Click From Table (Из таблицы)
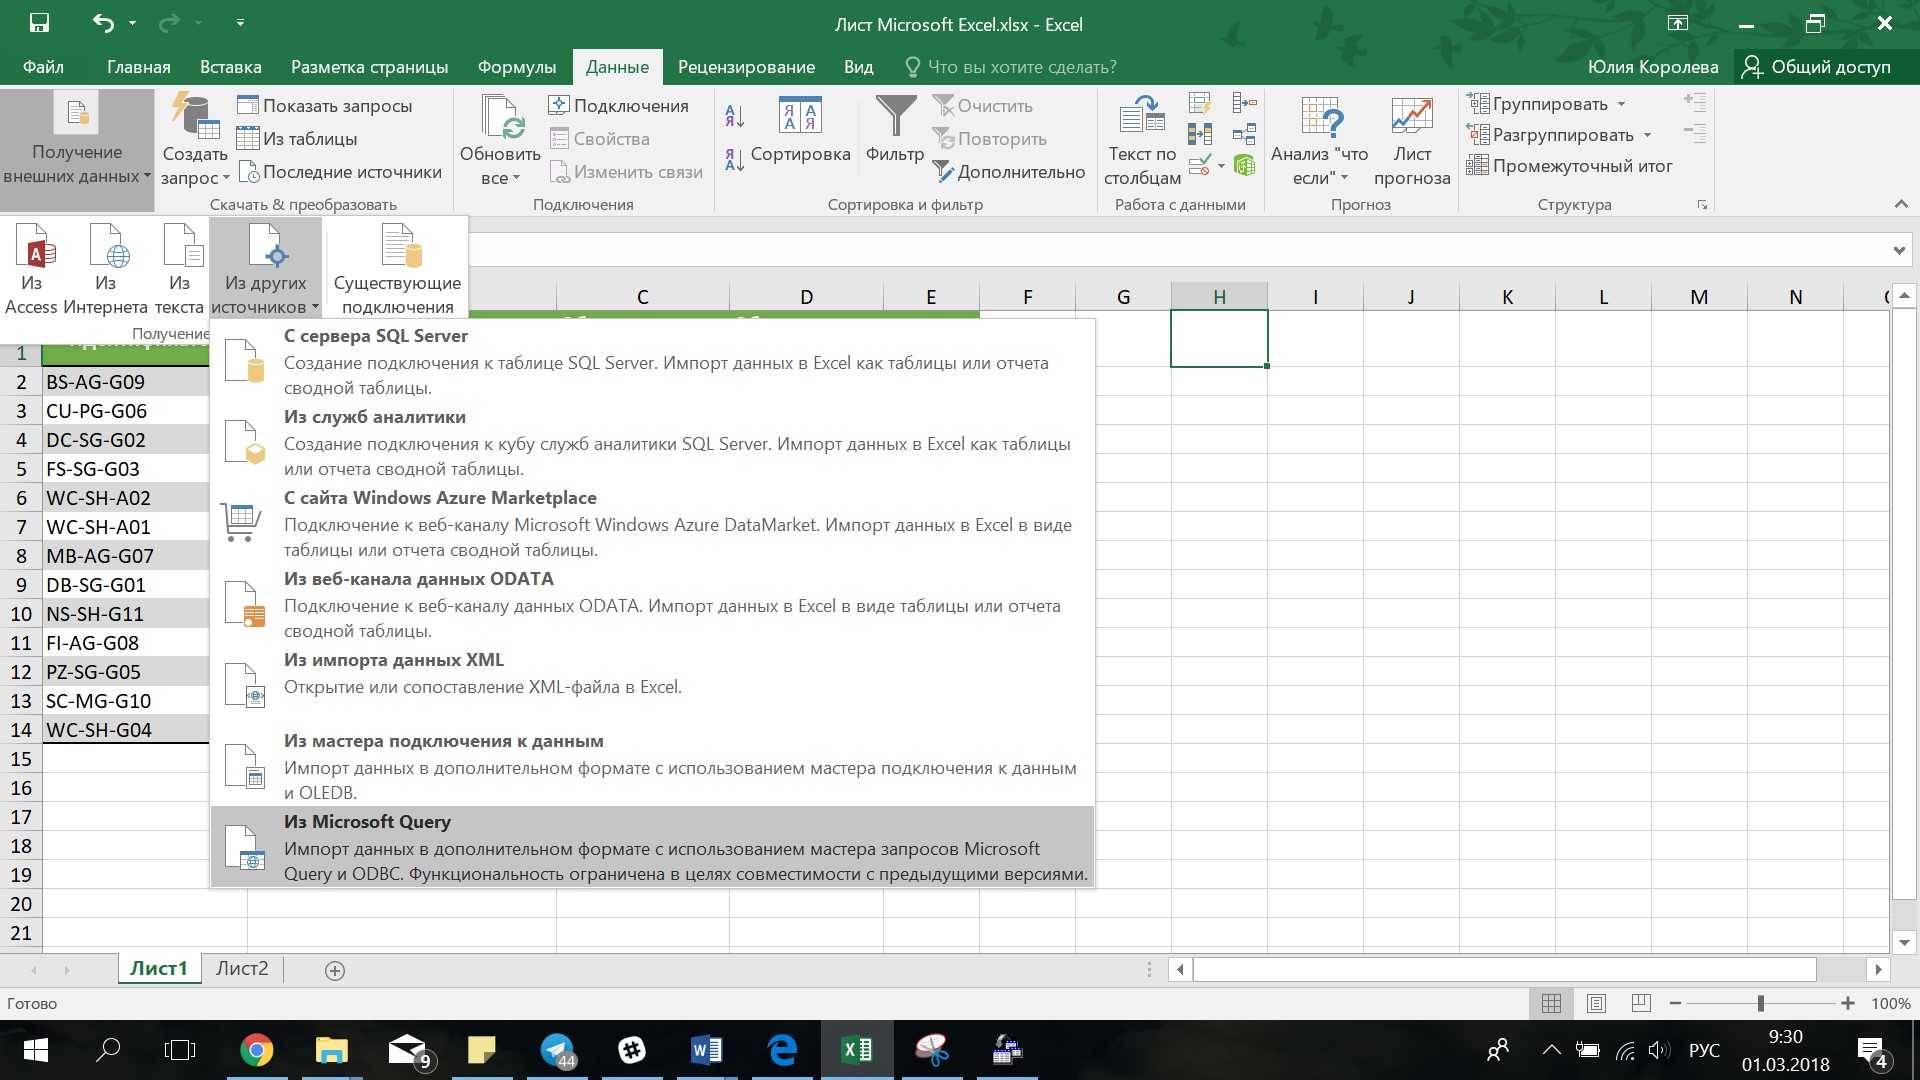The image size is (1920, 1080). coord(297,138)
